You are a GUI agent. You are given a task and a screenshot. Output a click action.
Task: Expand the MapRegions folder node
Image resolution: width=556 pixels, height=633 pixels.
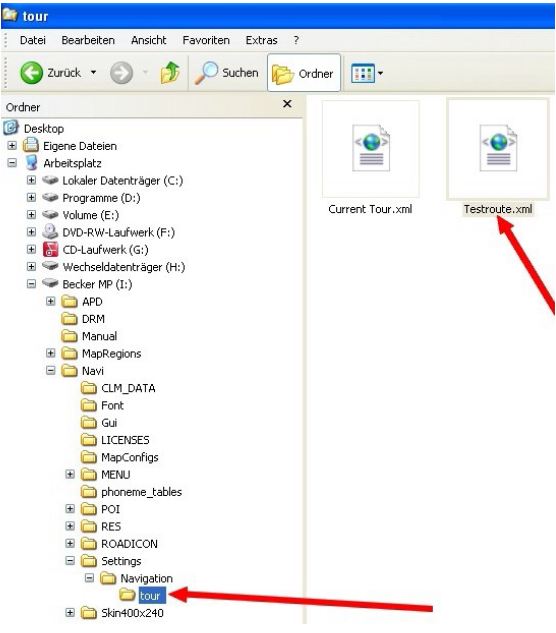(50, 353)
